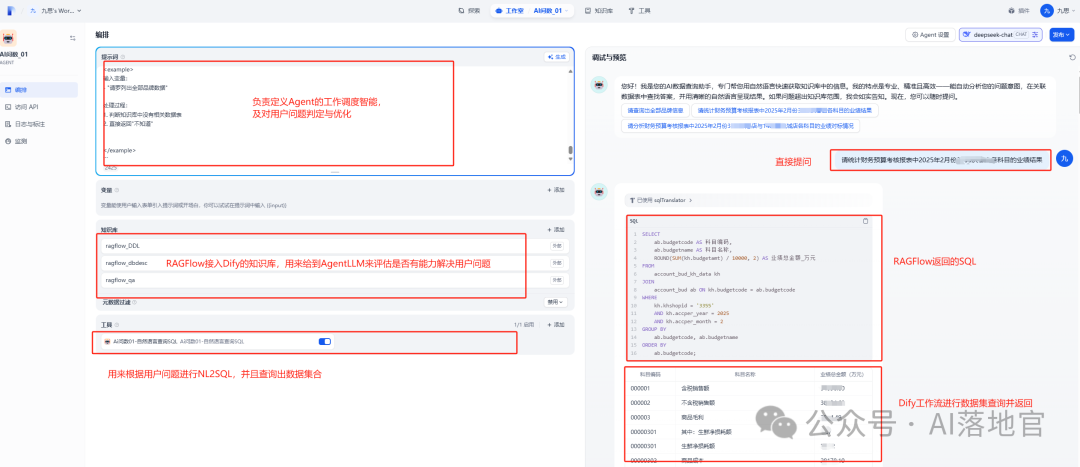Click table cell 000002

(x=641, y=402)
